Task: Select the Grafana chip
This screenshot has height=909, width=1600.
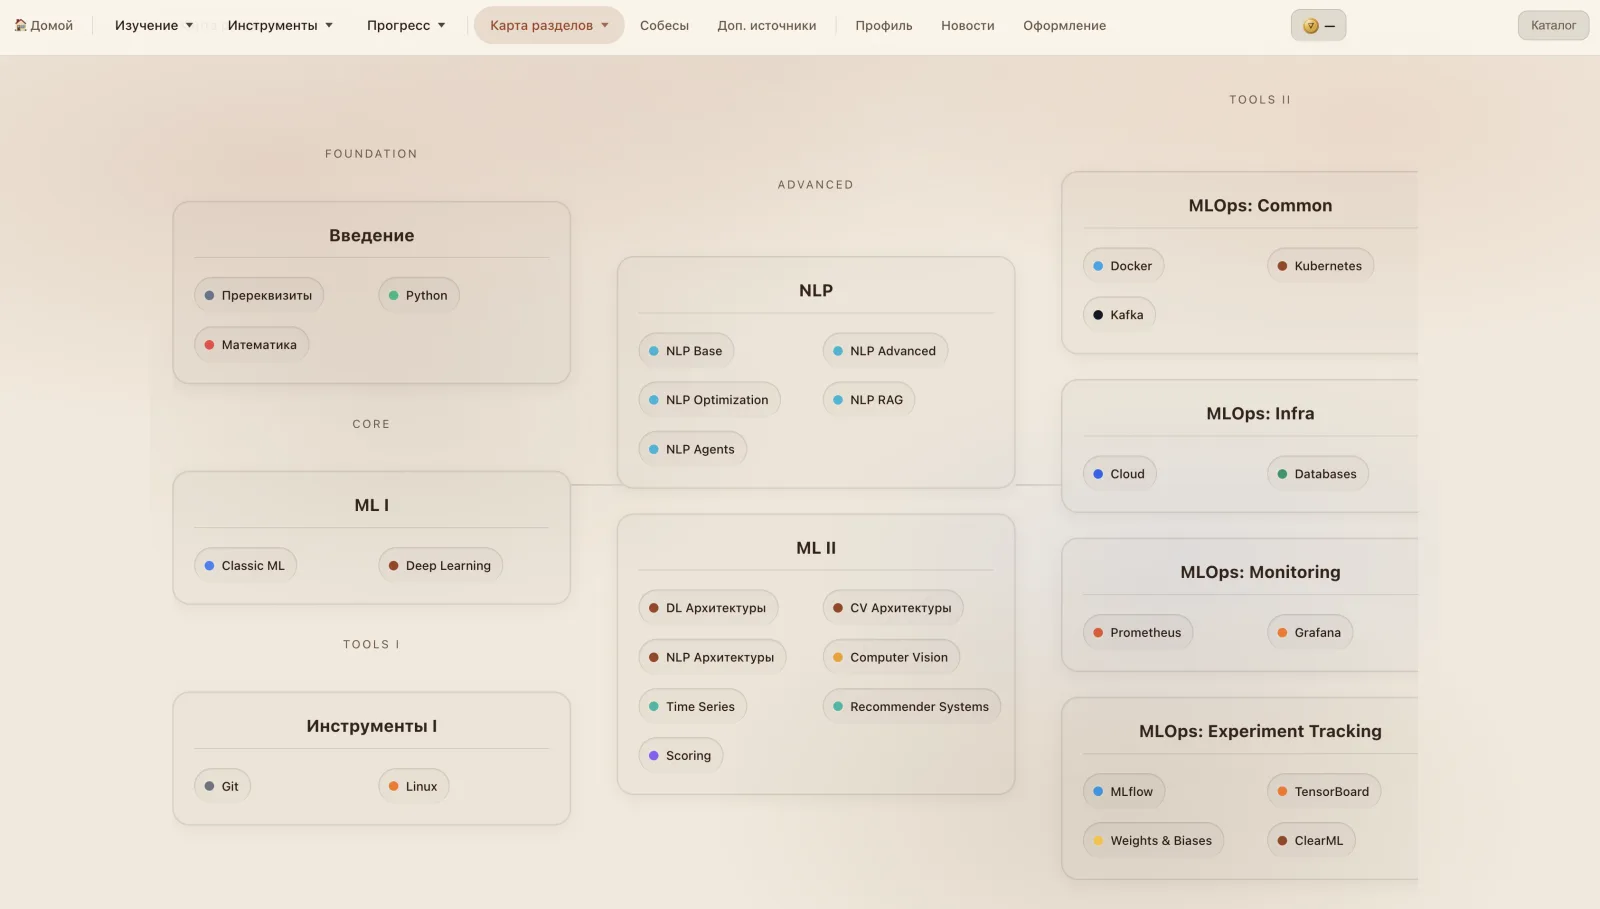Action: tap(1310, 632)
